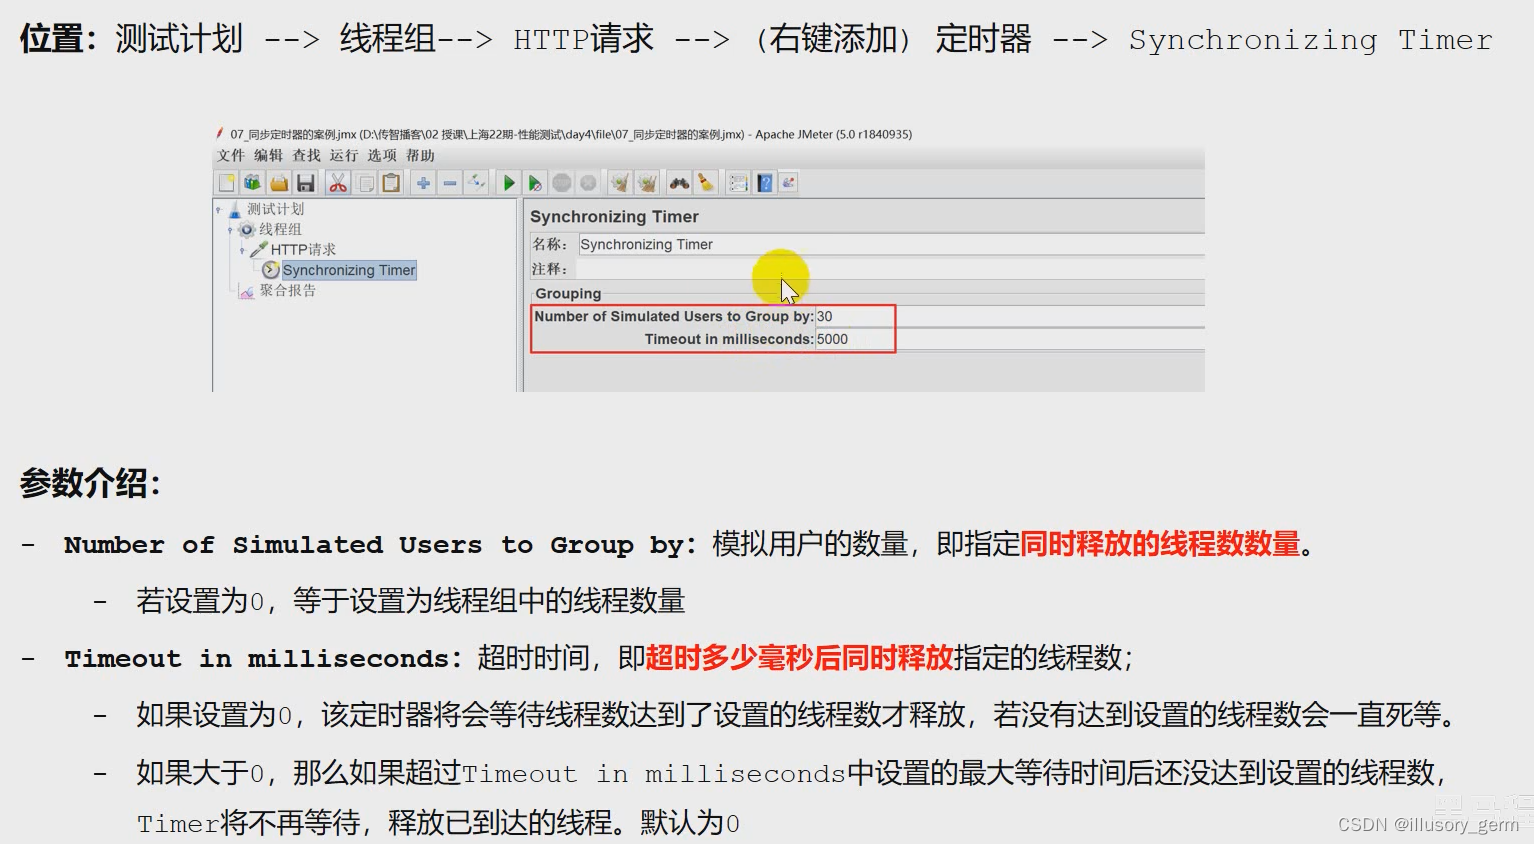Click the Grouping section label

point(568,294)
